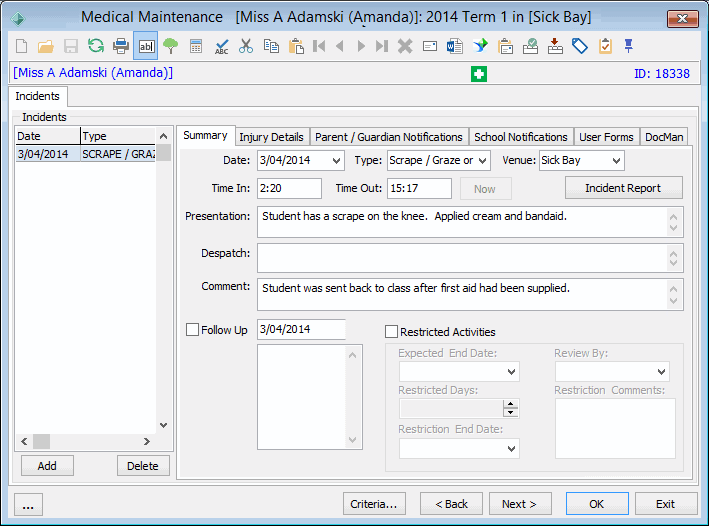Click the blue tag icon
Image resolution: width=709 pixels, height=526 pixels.
point(580,46)
